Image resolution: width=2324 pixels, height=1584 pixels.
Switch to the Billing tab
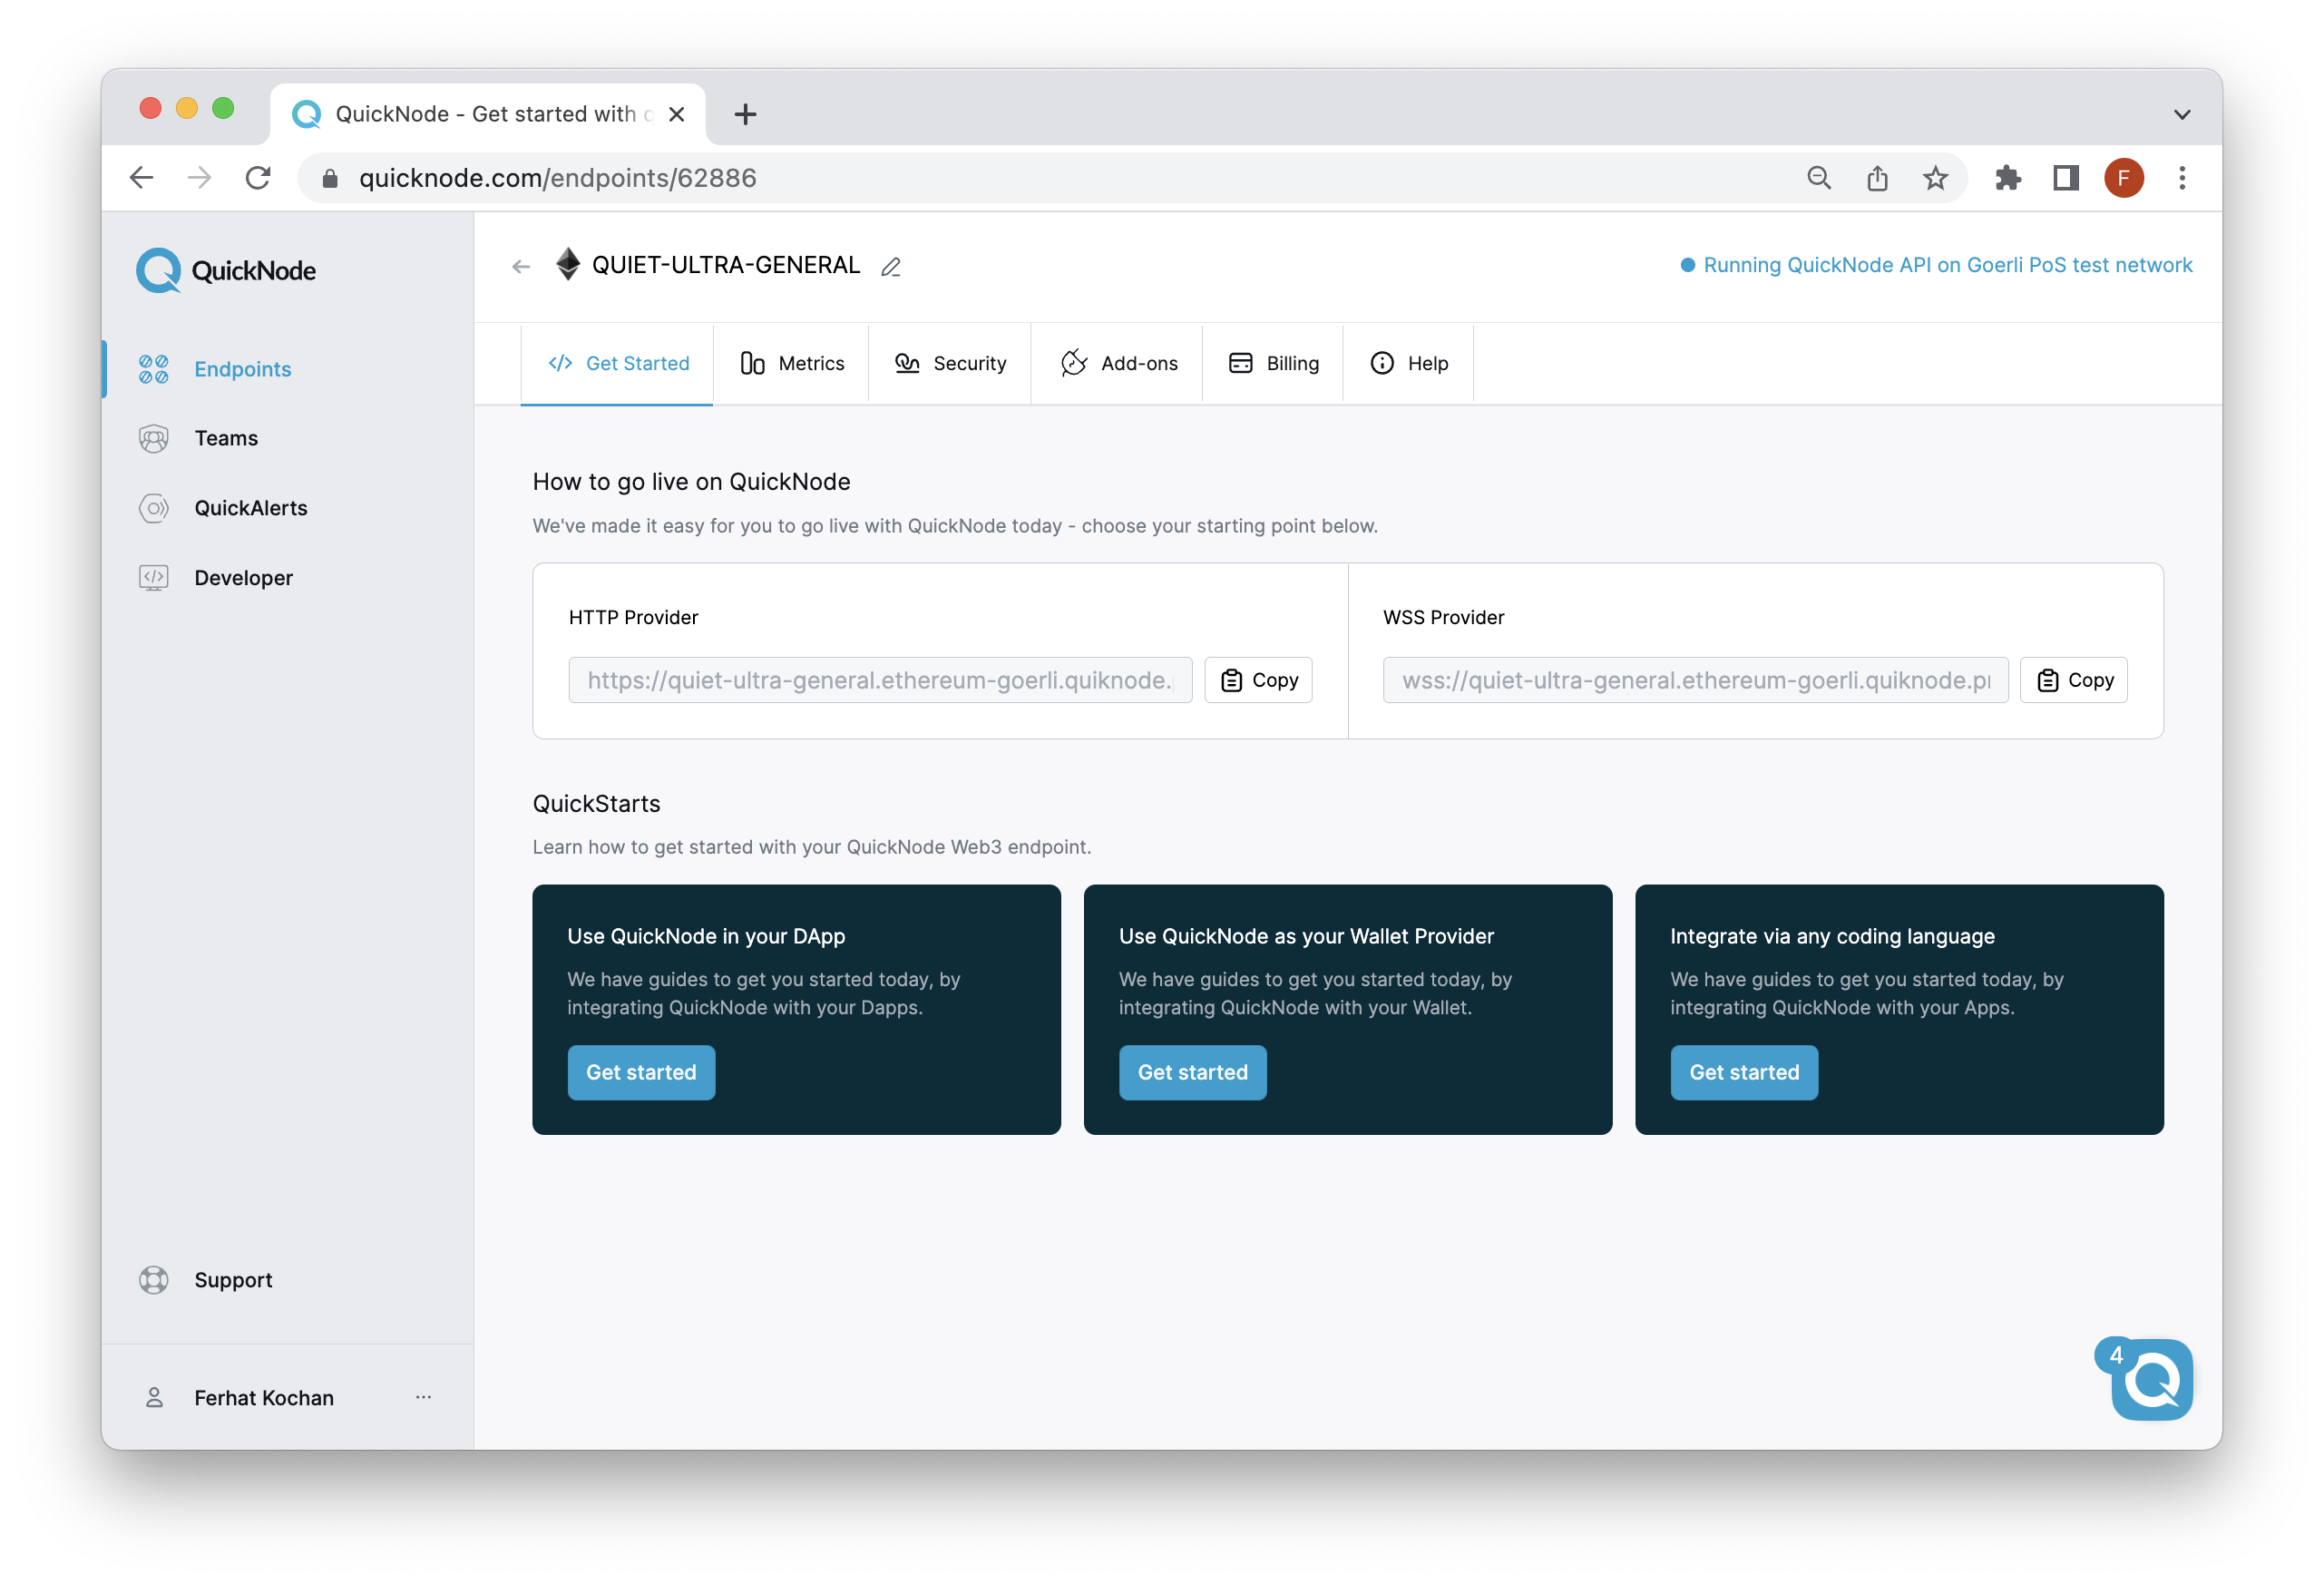pyautogui.click(x=1273, y=363)
